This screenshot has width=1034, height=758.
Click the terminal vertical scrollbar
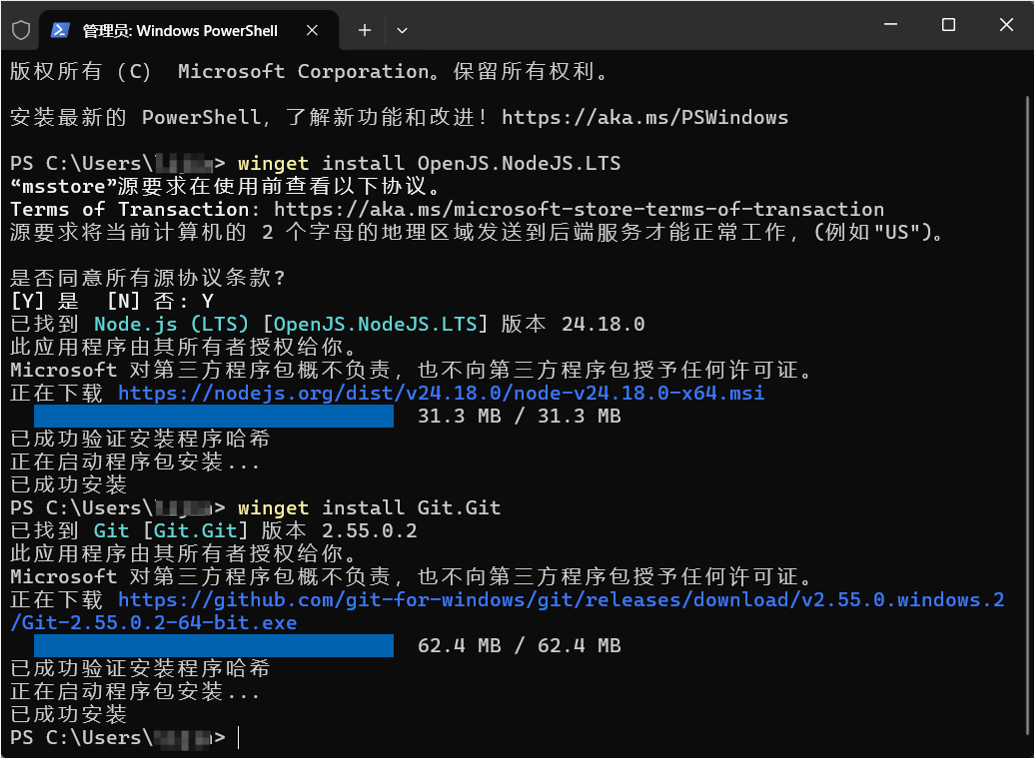[1027, 416]
